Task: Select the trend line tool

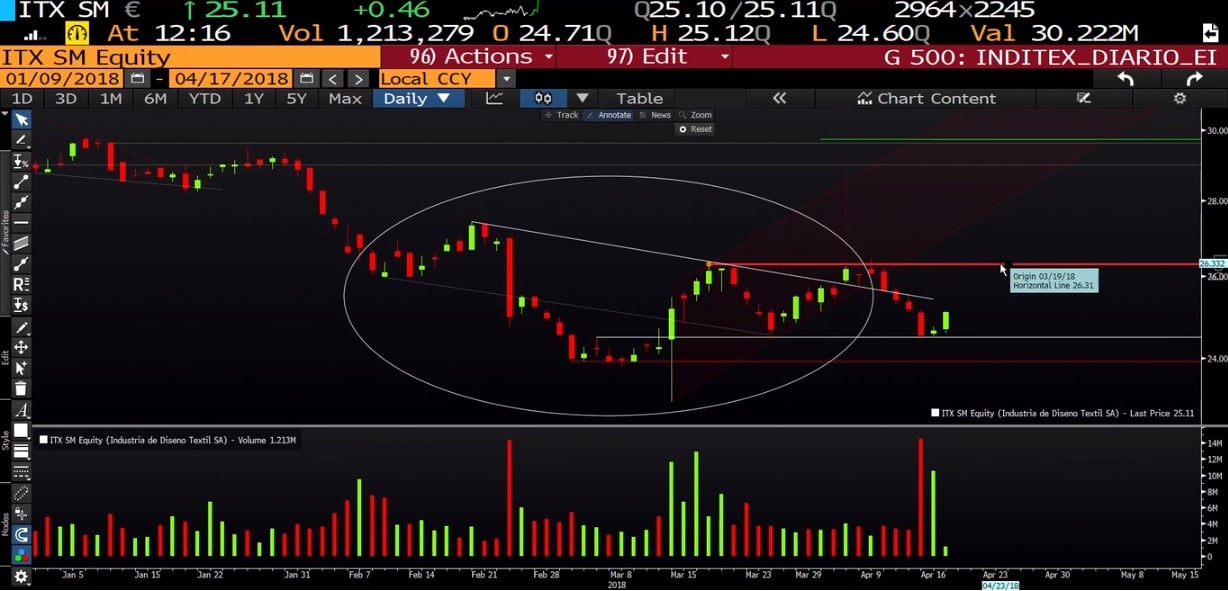Action: point(21,182)
